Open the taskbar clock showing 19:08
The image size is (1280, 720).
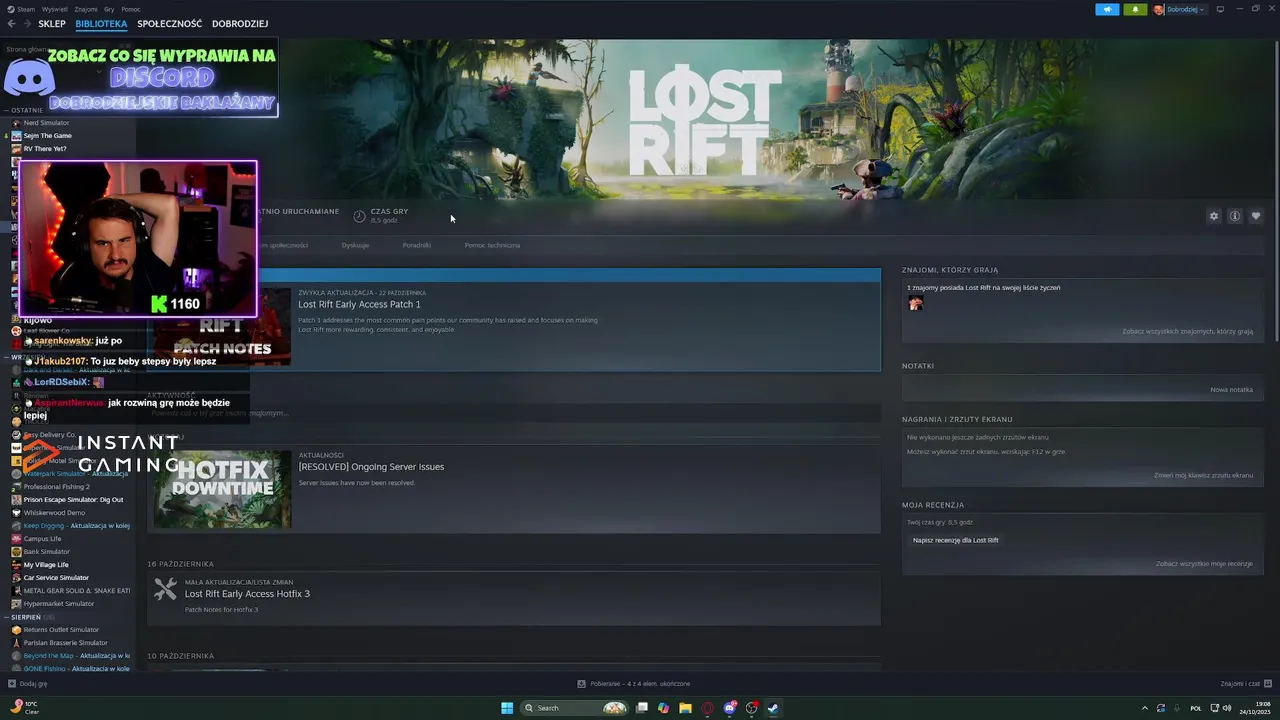1255,708
